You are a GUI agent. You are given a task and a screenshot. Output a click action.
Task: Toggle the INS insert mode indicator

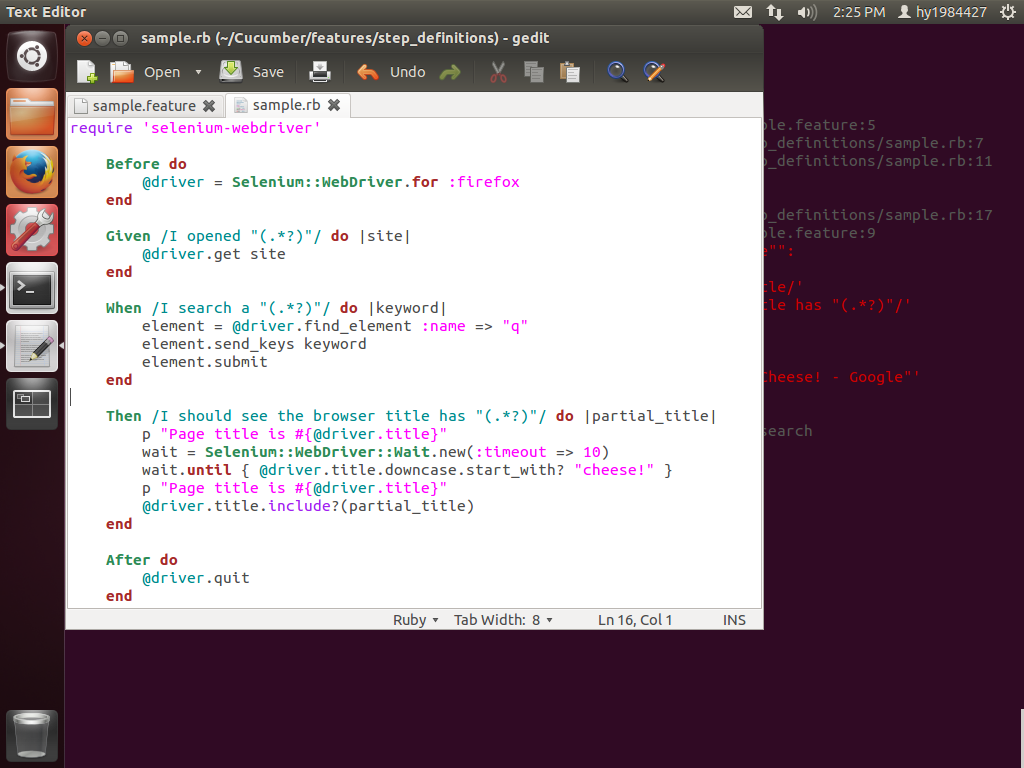click(x=734, y=620)
